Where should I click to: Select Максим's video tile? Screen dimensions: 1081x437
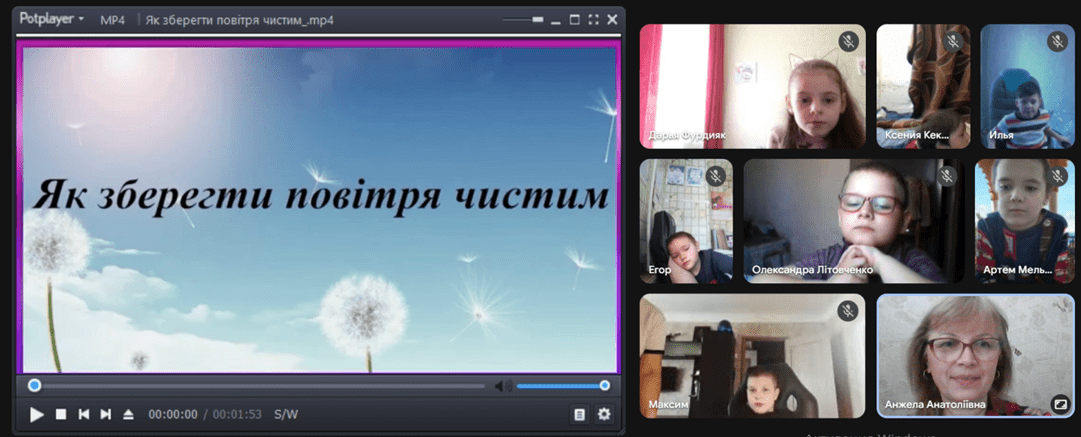coord(753,356)
